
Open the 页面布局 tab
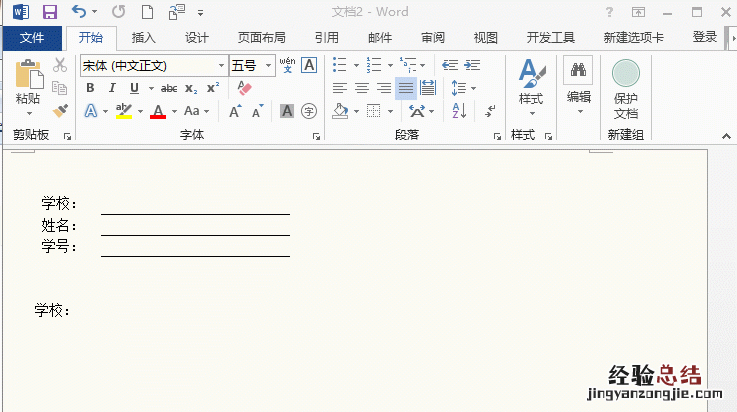click(x=261, y=38)
